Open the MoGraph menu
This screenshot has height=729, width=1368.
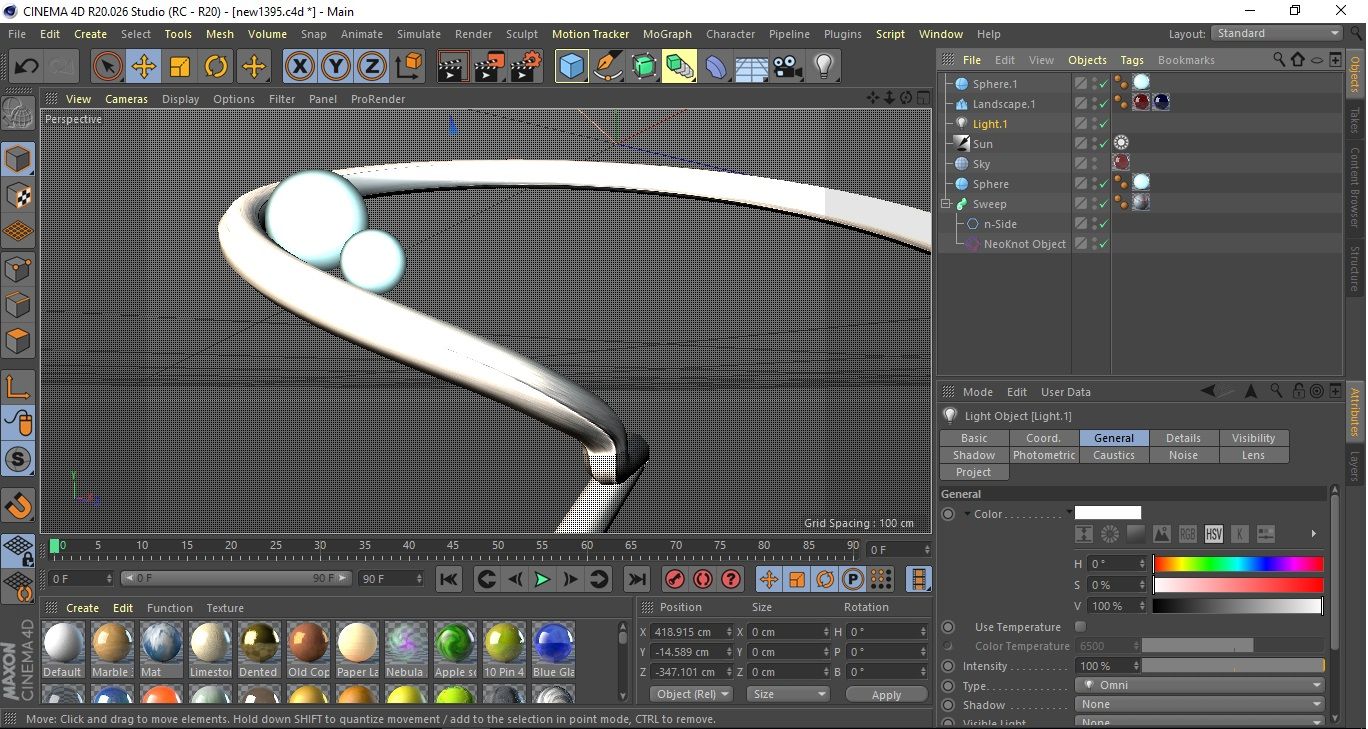click(x=667, y=34)
